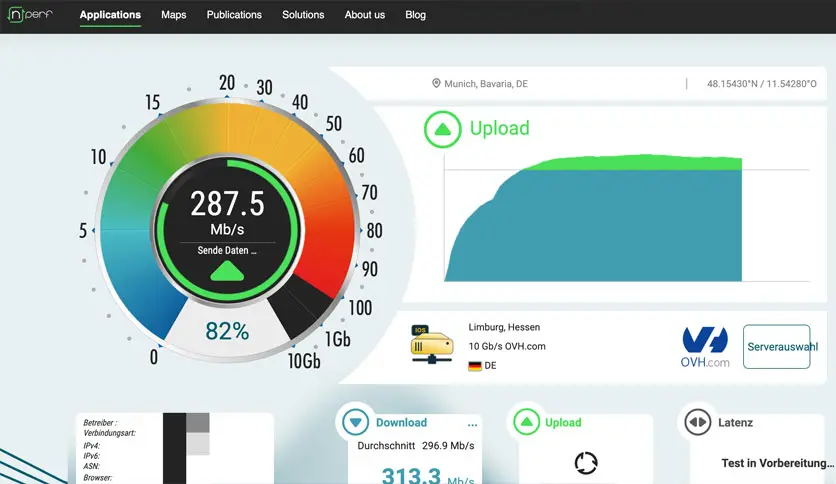This screenshot has width=836, height=484.
Task: Click the GPS coordinates 48.15430°N / 11.54280°O
Action: click(x=761, y=84)
